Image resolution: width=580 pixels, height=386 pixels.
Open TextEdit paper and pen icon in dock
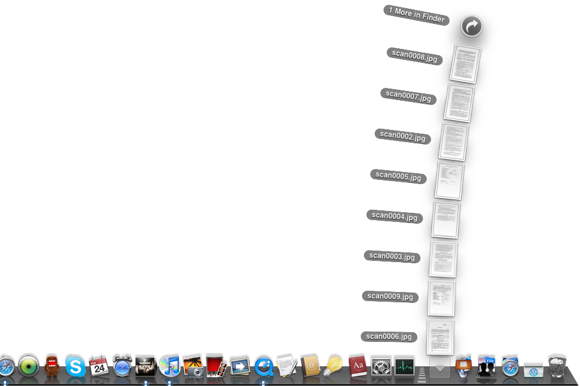[x=287, y=366]
